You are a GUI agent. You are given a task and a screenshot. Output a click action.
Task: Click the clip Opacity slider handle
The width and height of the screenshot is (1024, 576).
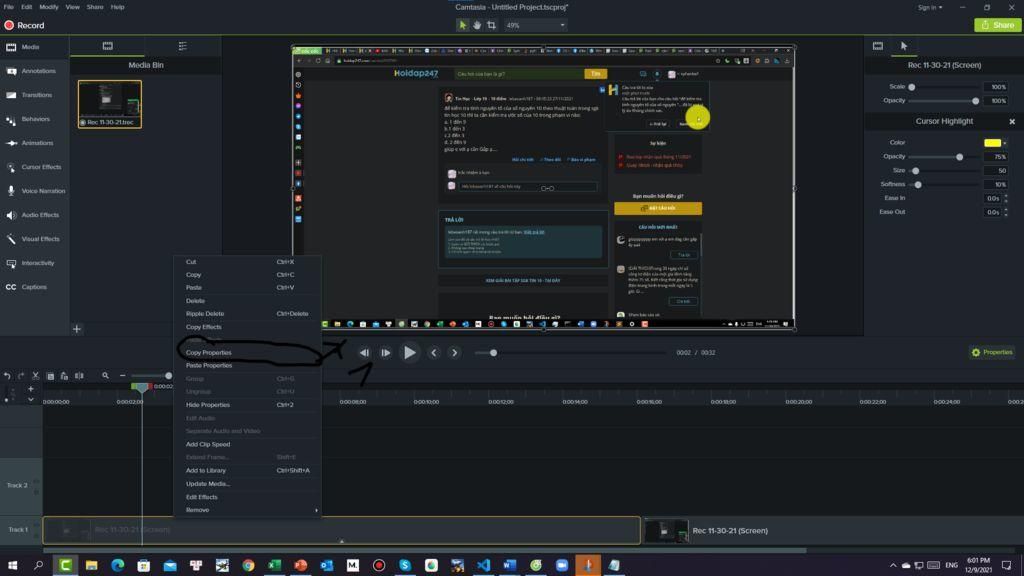tap(976, 101)
